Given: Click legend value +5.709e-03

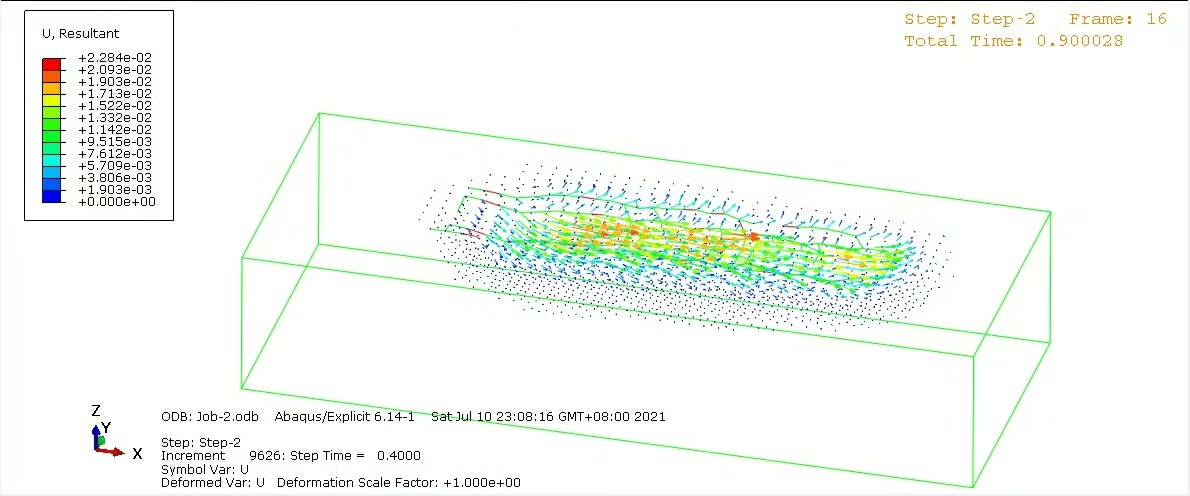Looking at the screenshot, I should coord(117,165).
